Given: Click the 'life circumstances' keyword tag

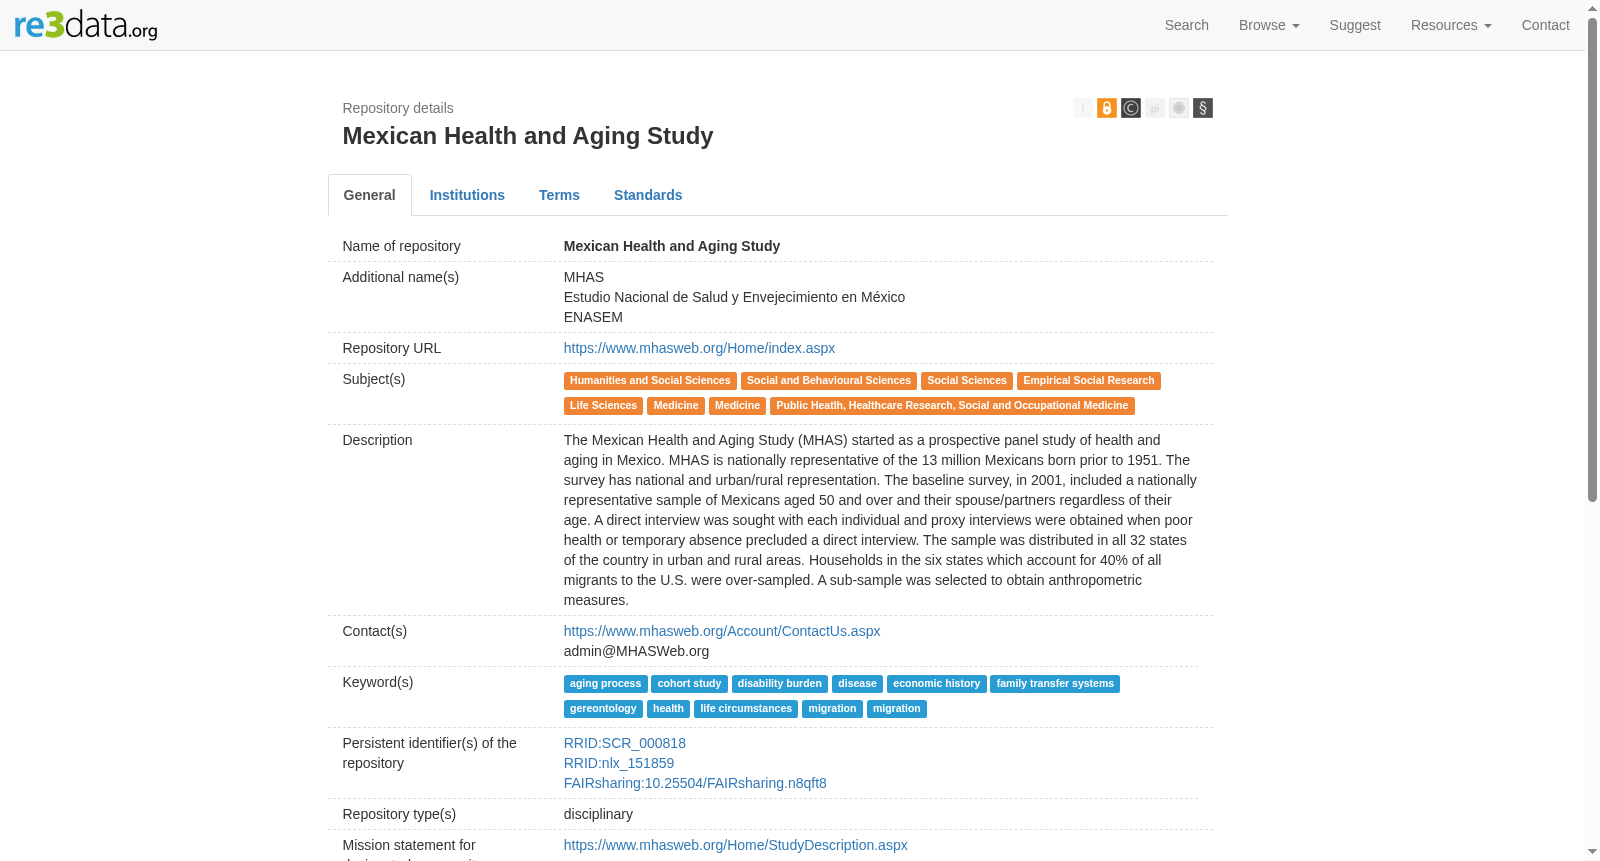Looking at the screenshot, I should click(746, 709).
